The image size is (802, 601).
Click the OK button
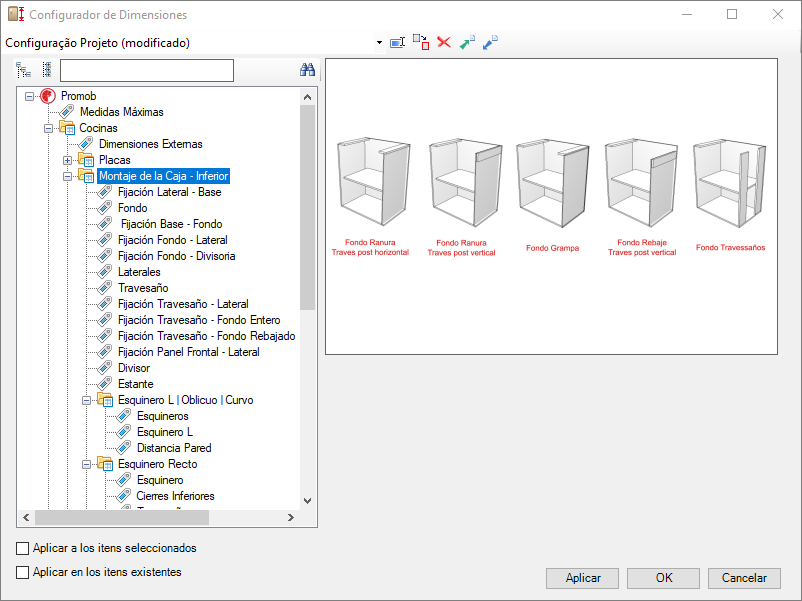pos(664,578)
